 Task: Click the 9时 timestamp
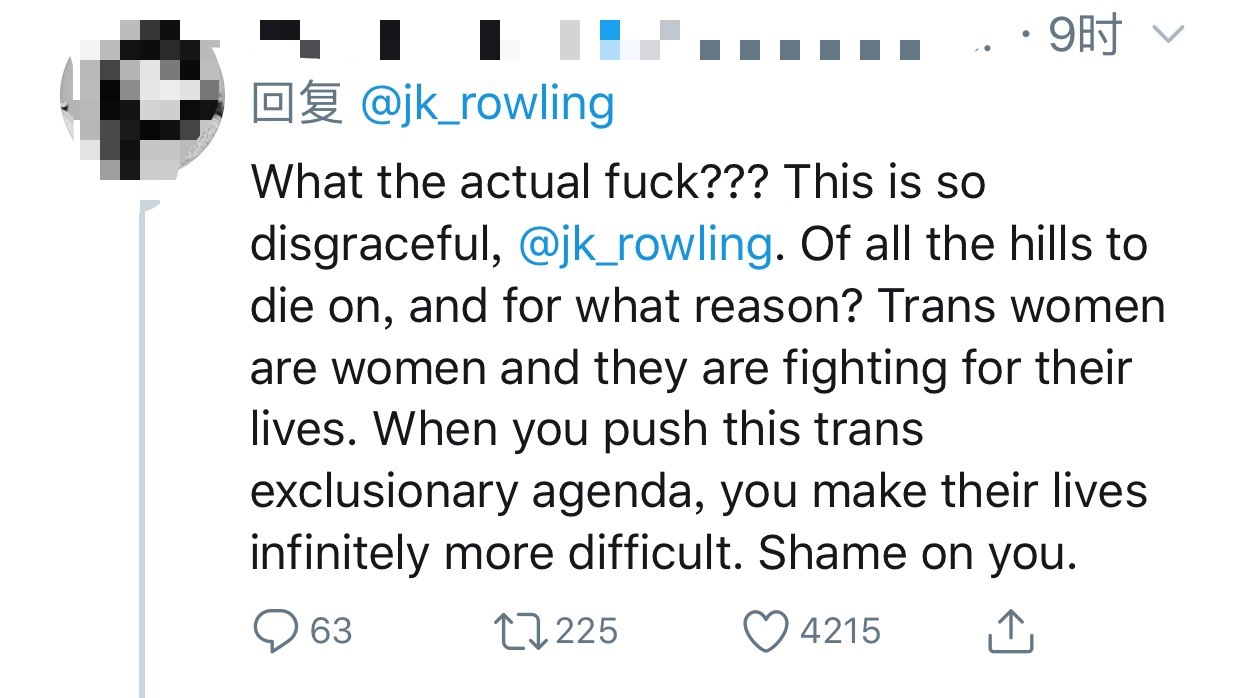coord(1085,38)
